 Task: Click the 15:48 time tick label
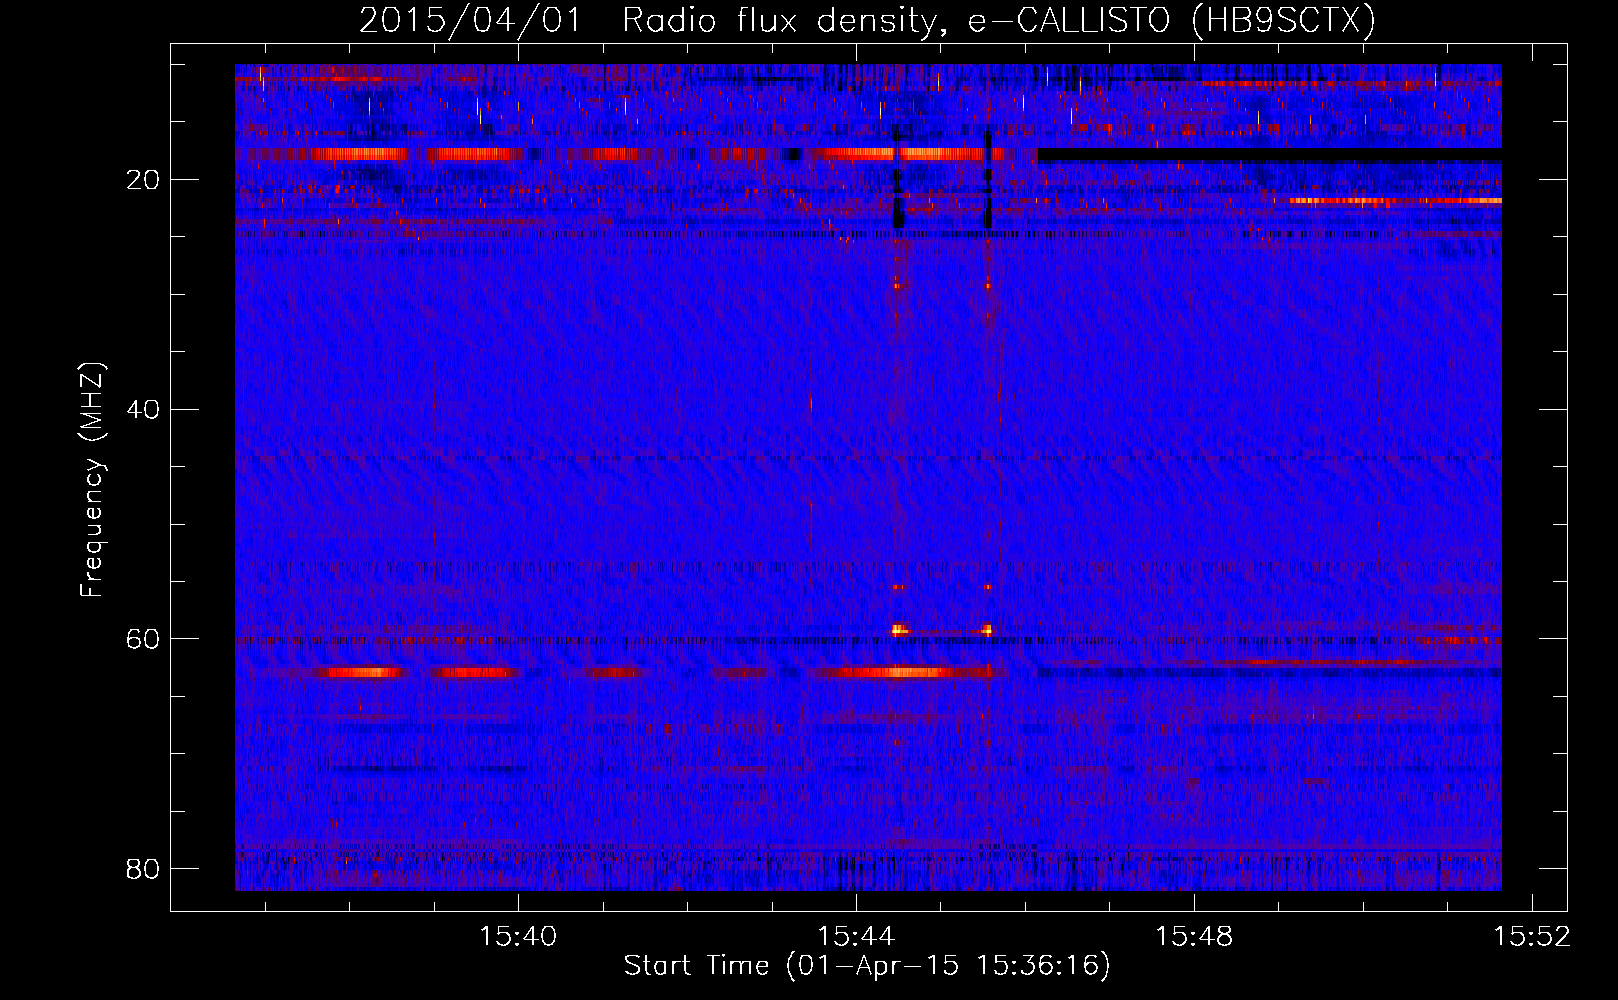[1194, 937]
